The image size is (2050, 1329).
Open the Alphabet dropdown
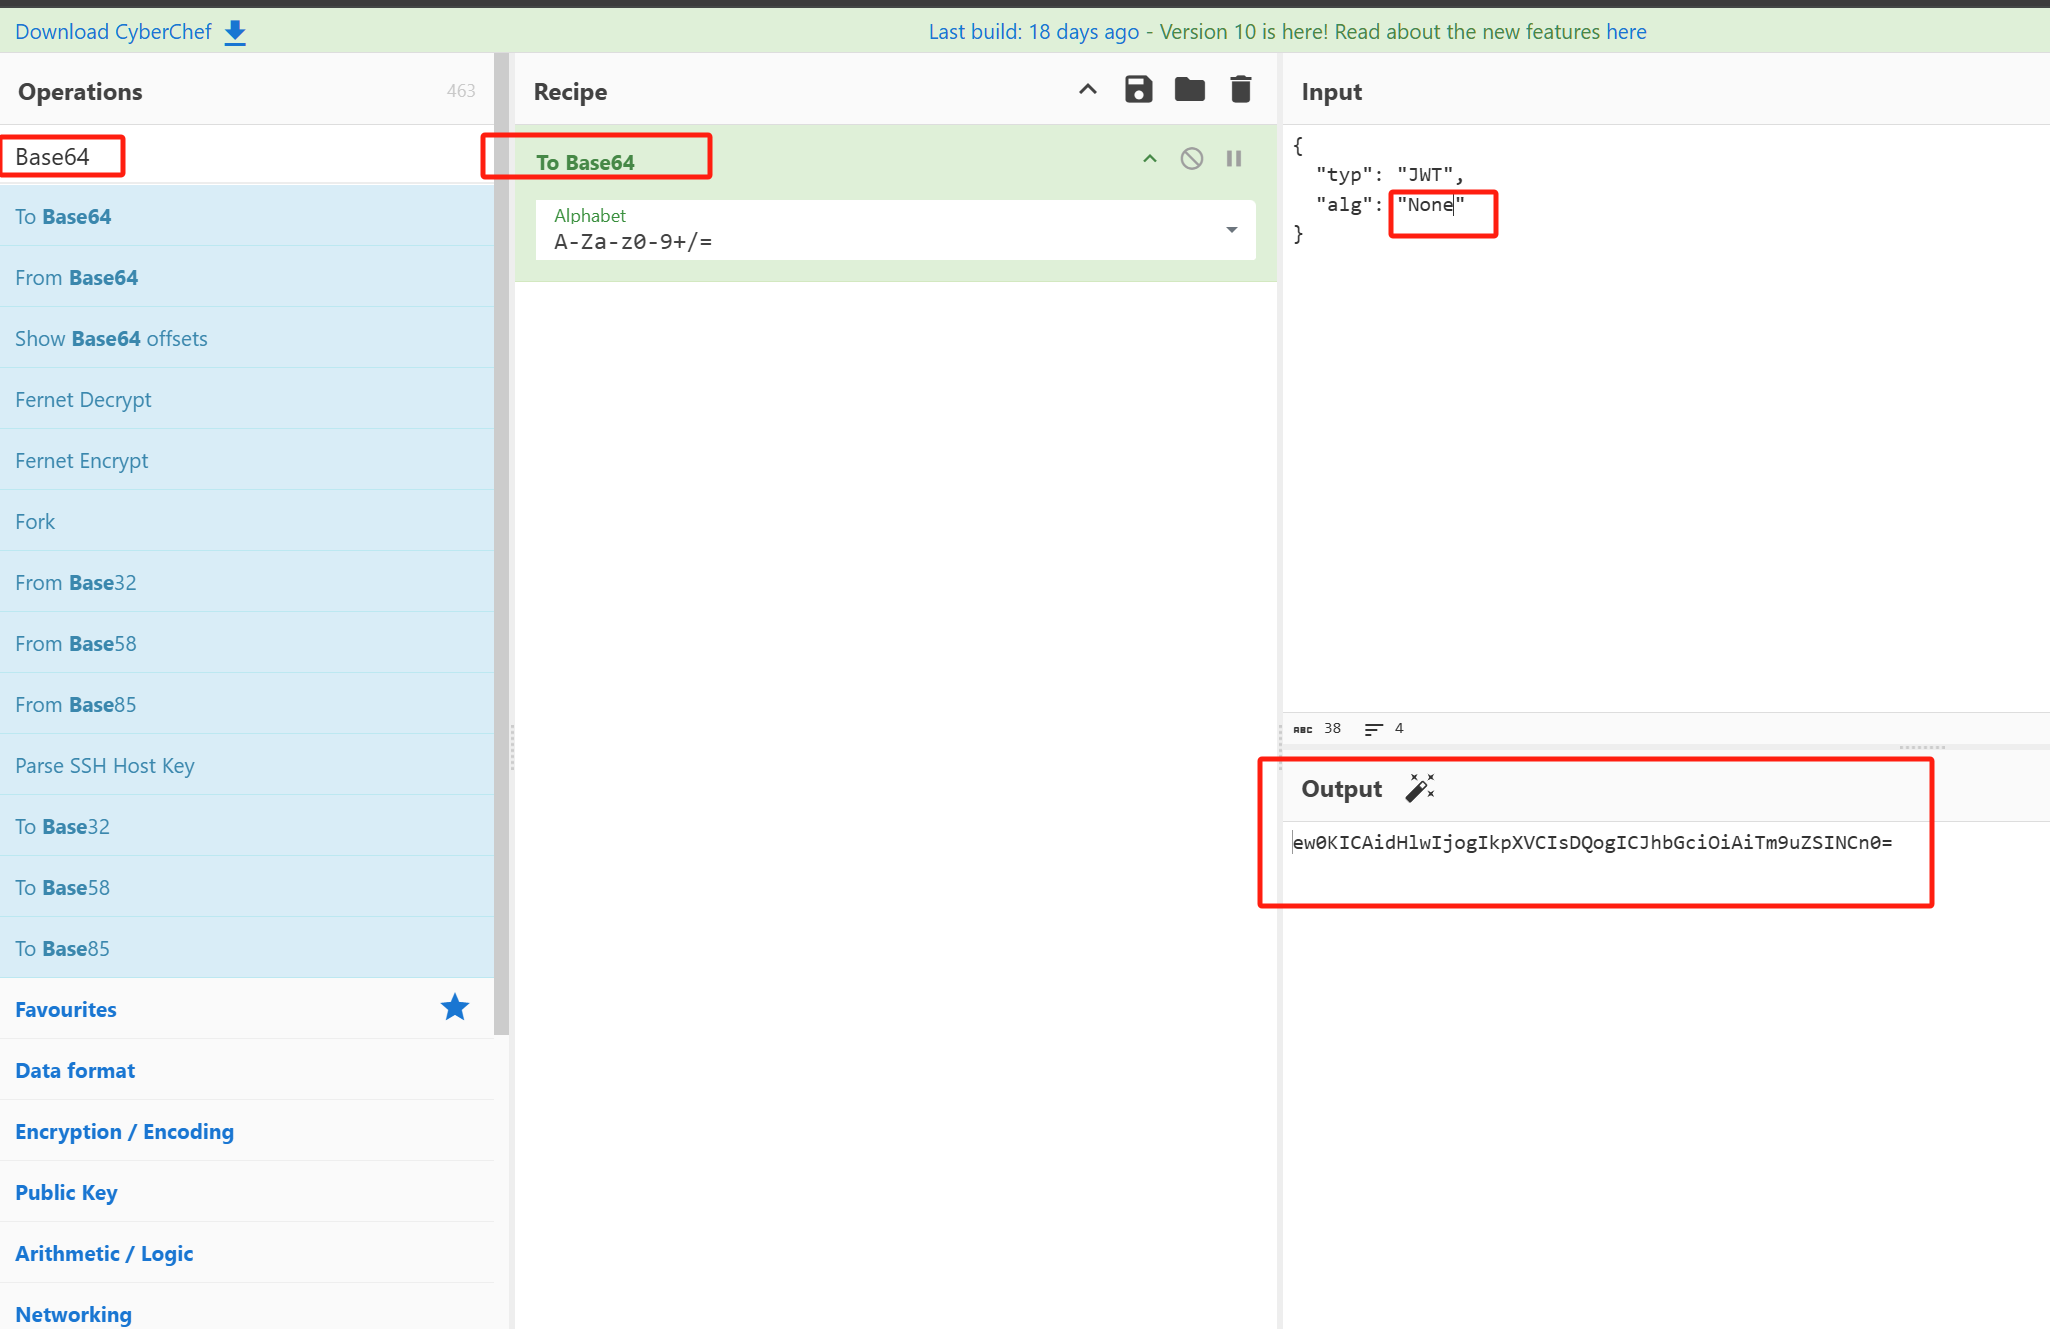[1231, 230]
